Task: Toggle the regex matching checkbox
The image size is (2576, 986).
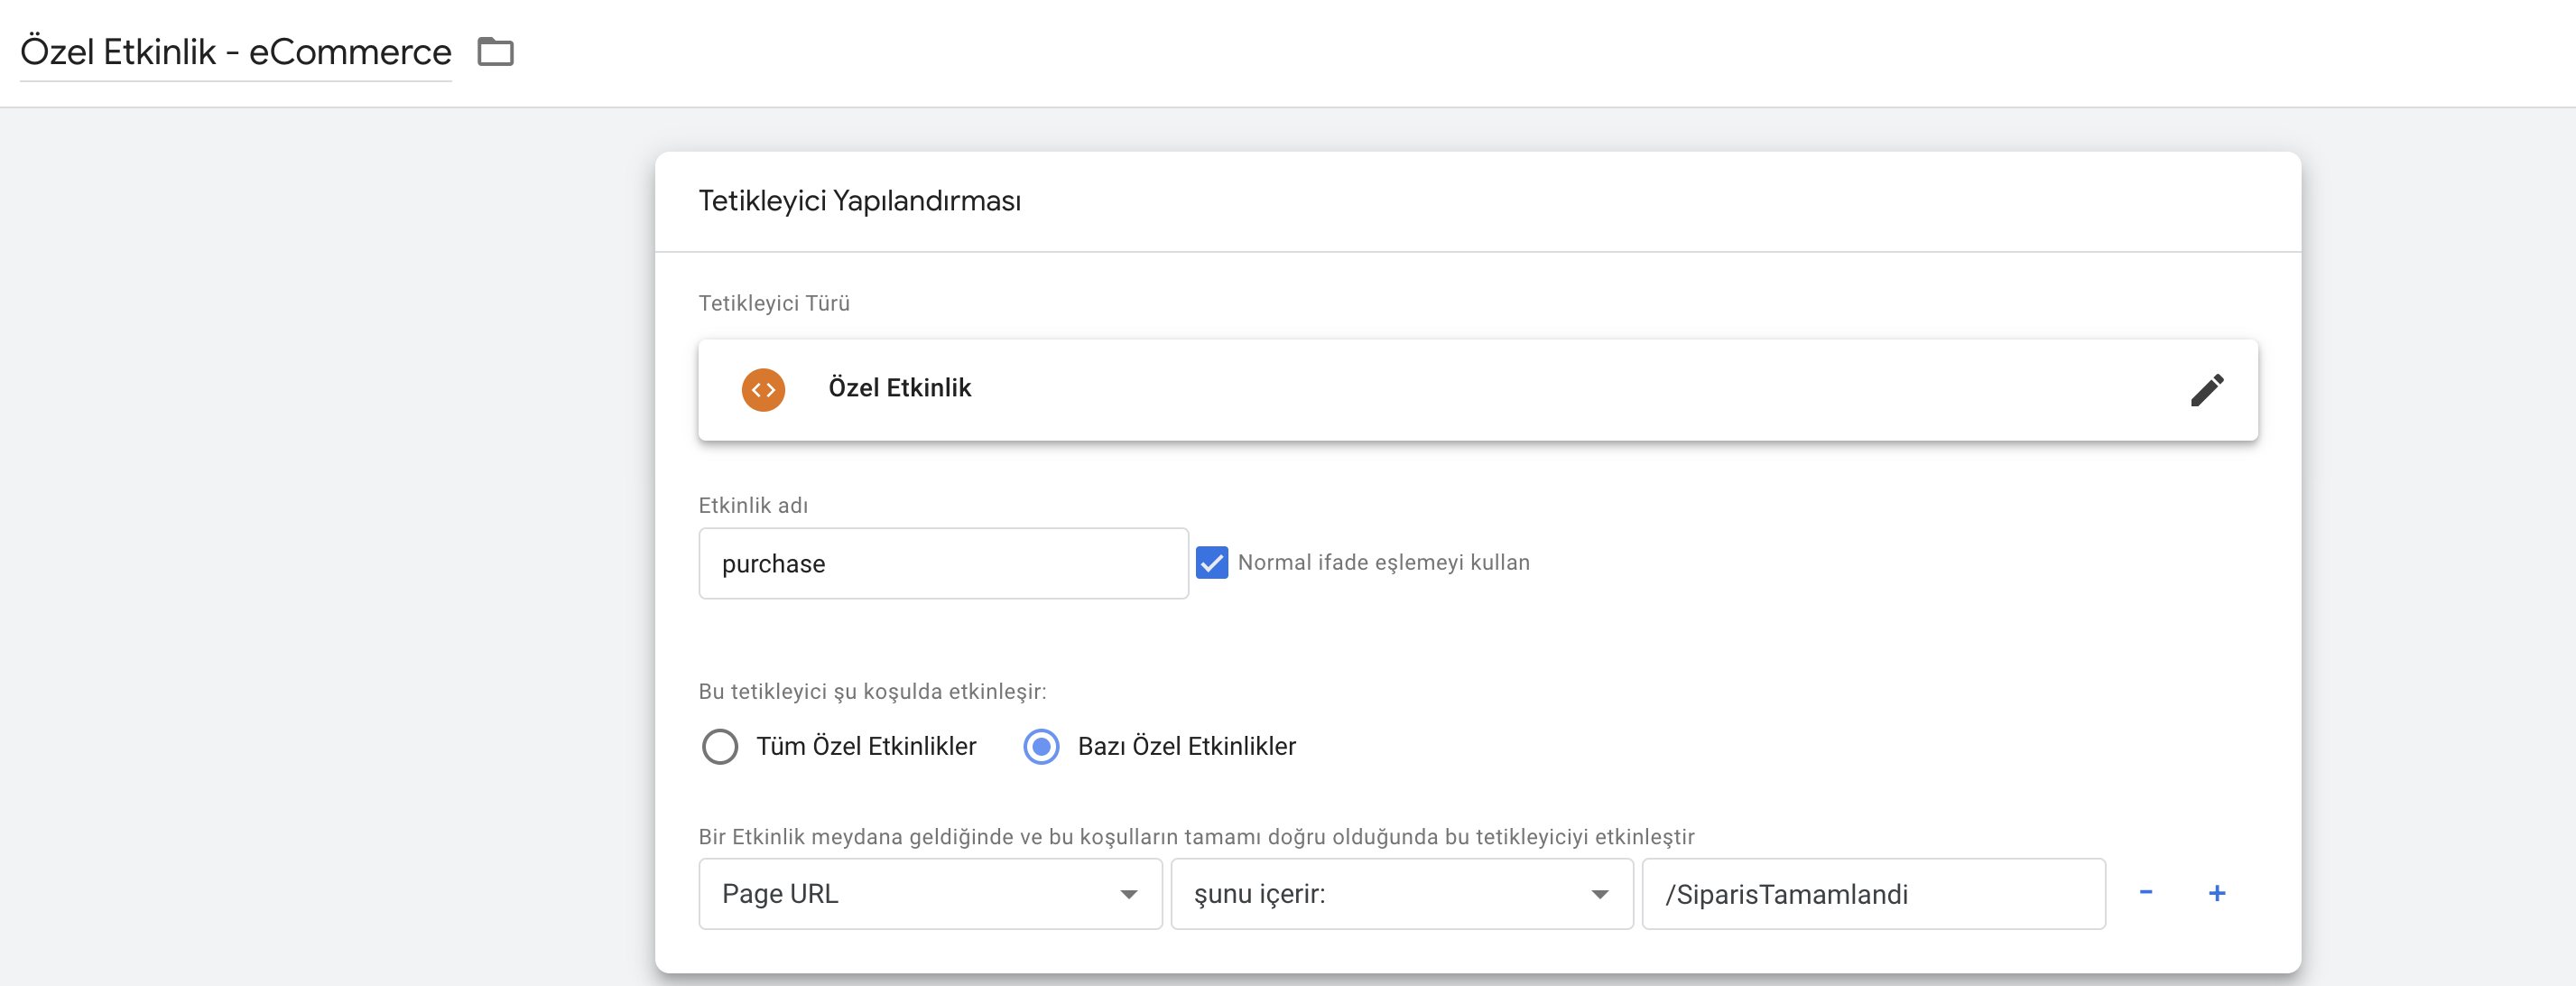Action: [x=1211, y=563]
